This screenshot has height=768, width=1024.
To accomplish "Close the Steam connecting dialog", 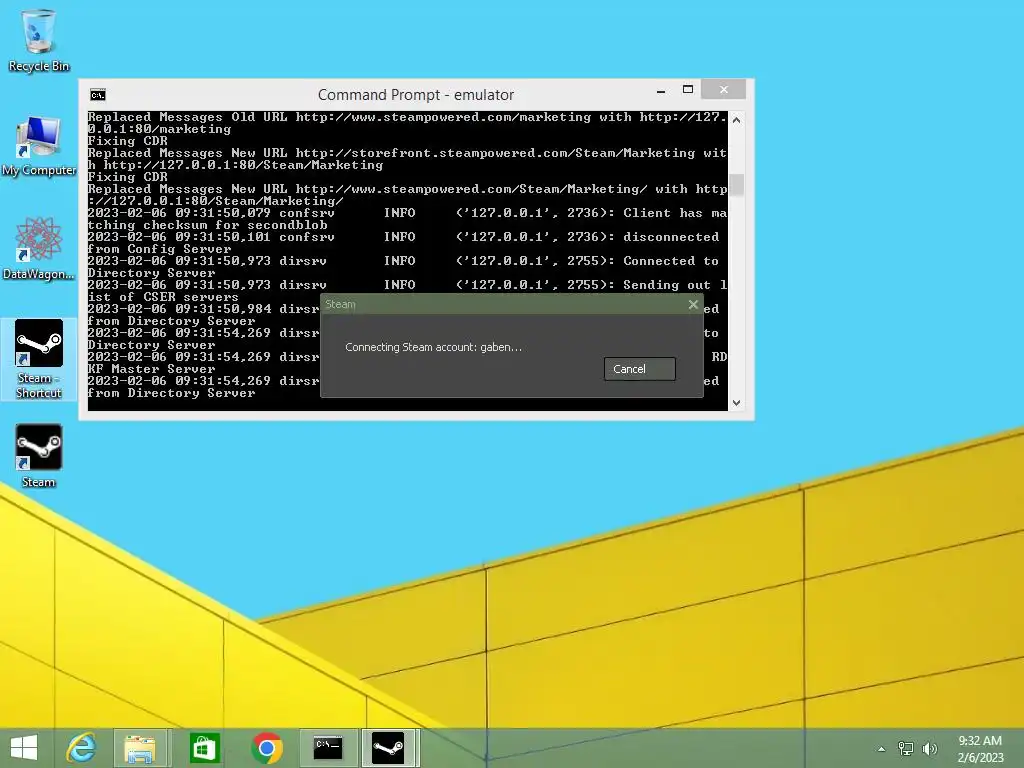I will click(x=693, y=304).
